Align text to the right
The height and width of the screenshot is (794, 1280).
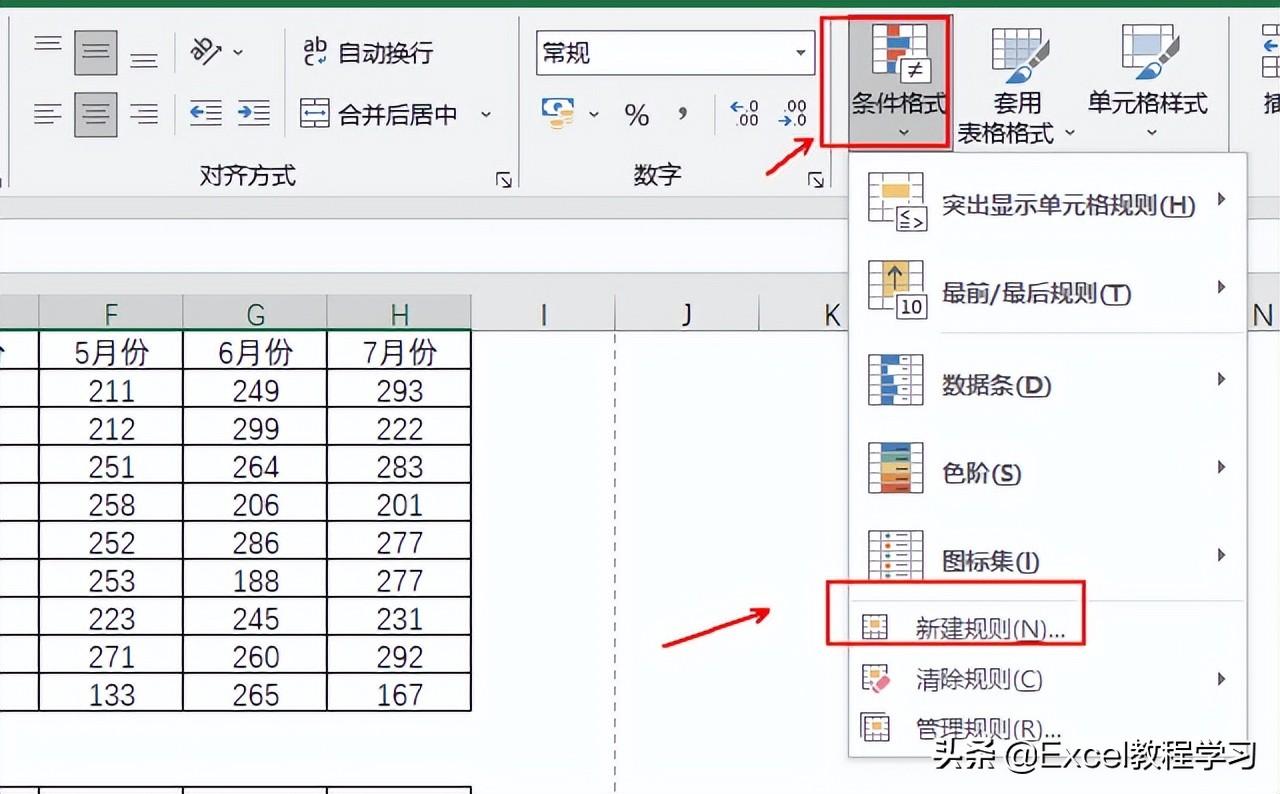(144, 114)
